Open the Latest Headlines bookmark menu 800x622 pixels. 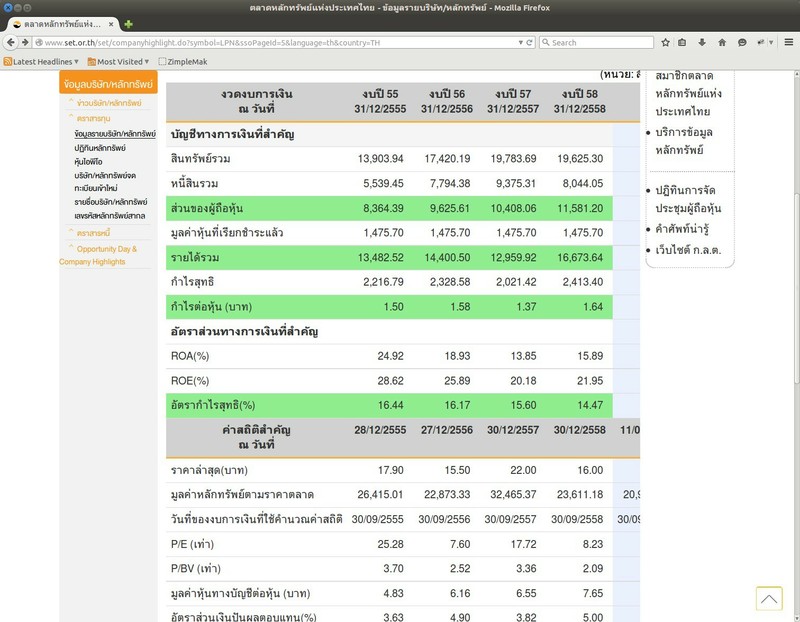click(41, 62)
